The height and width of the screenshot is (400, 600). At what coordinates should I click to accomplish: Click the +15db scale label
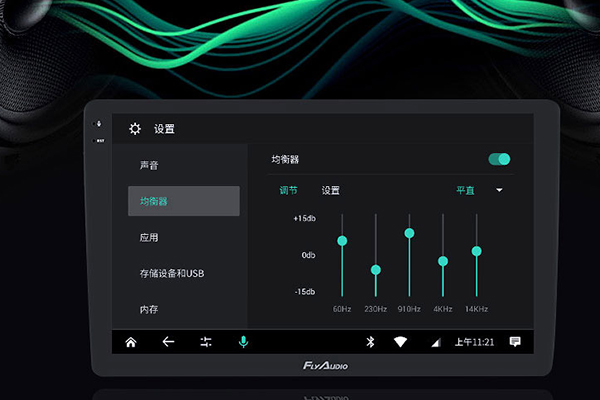click(x=305, y=219)
